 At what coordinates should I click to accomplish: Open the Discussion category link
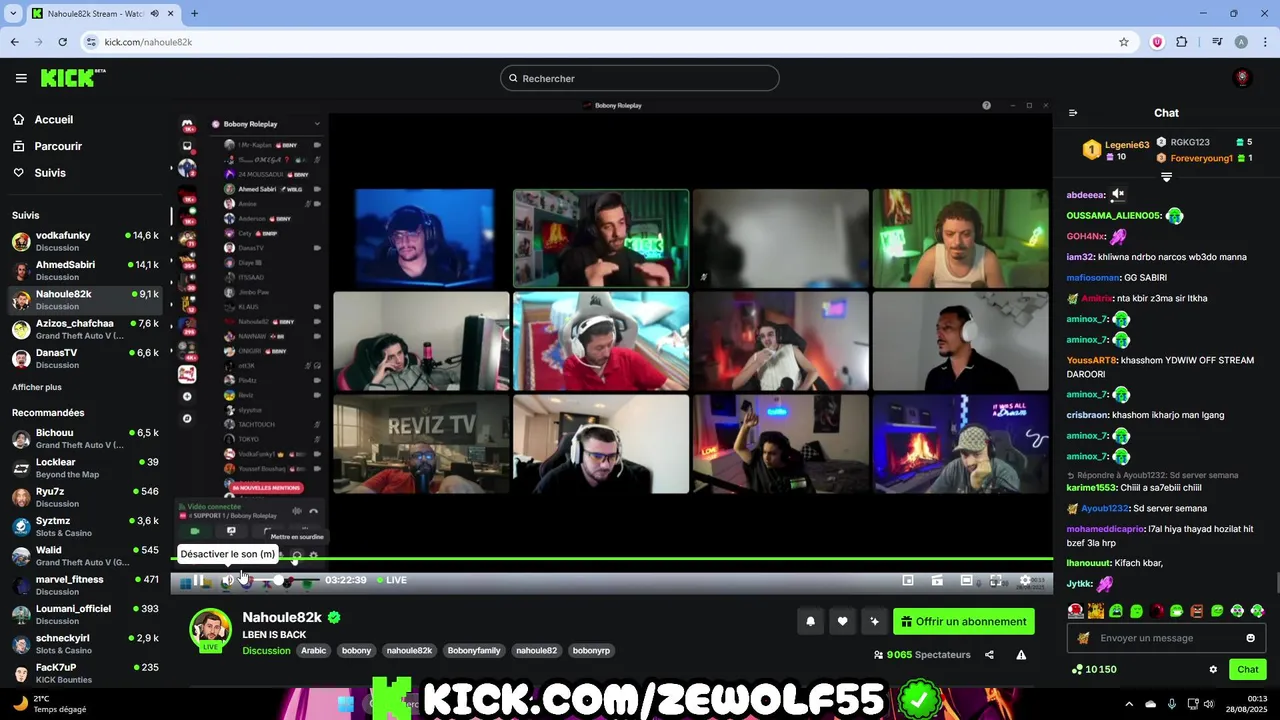tap(266, 651)
